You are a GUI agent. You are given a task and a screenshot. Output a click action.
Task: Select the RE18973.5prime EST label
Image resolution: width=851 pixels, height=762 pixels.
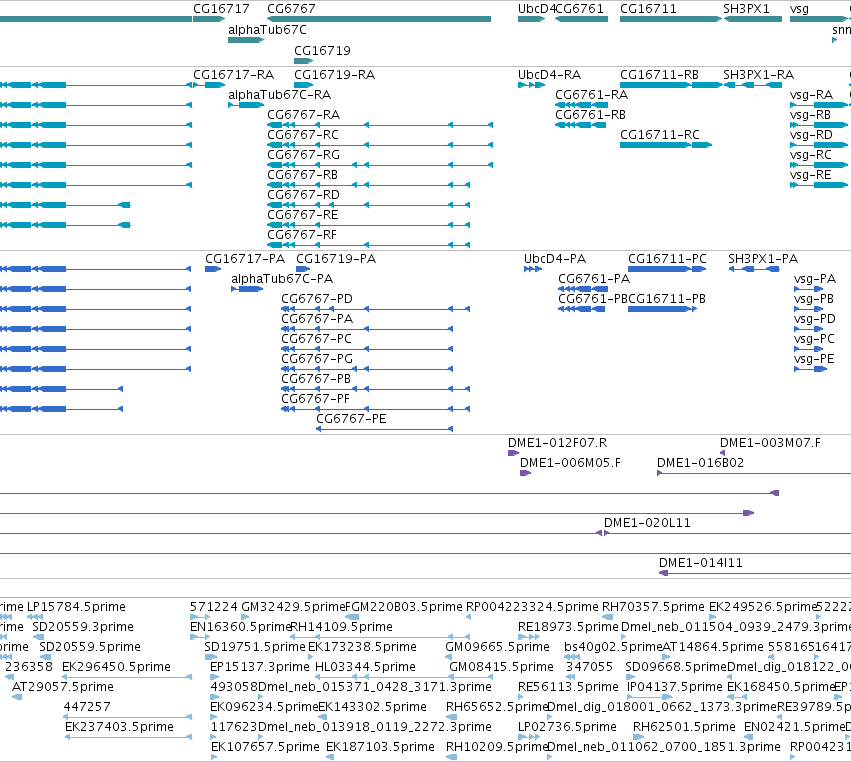pyautogui.click(x=568, y=627)
